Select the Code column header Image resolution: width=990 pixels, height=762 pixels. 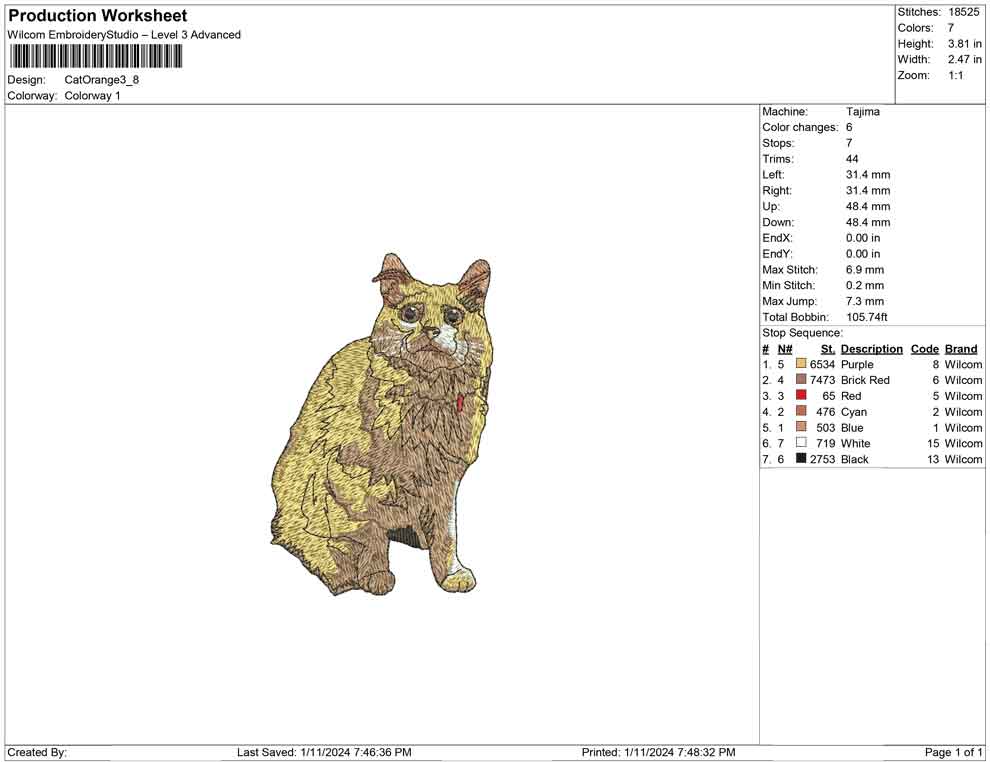click(924, 349)
